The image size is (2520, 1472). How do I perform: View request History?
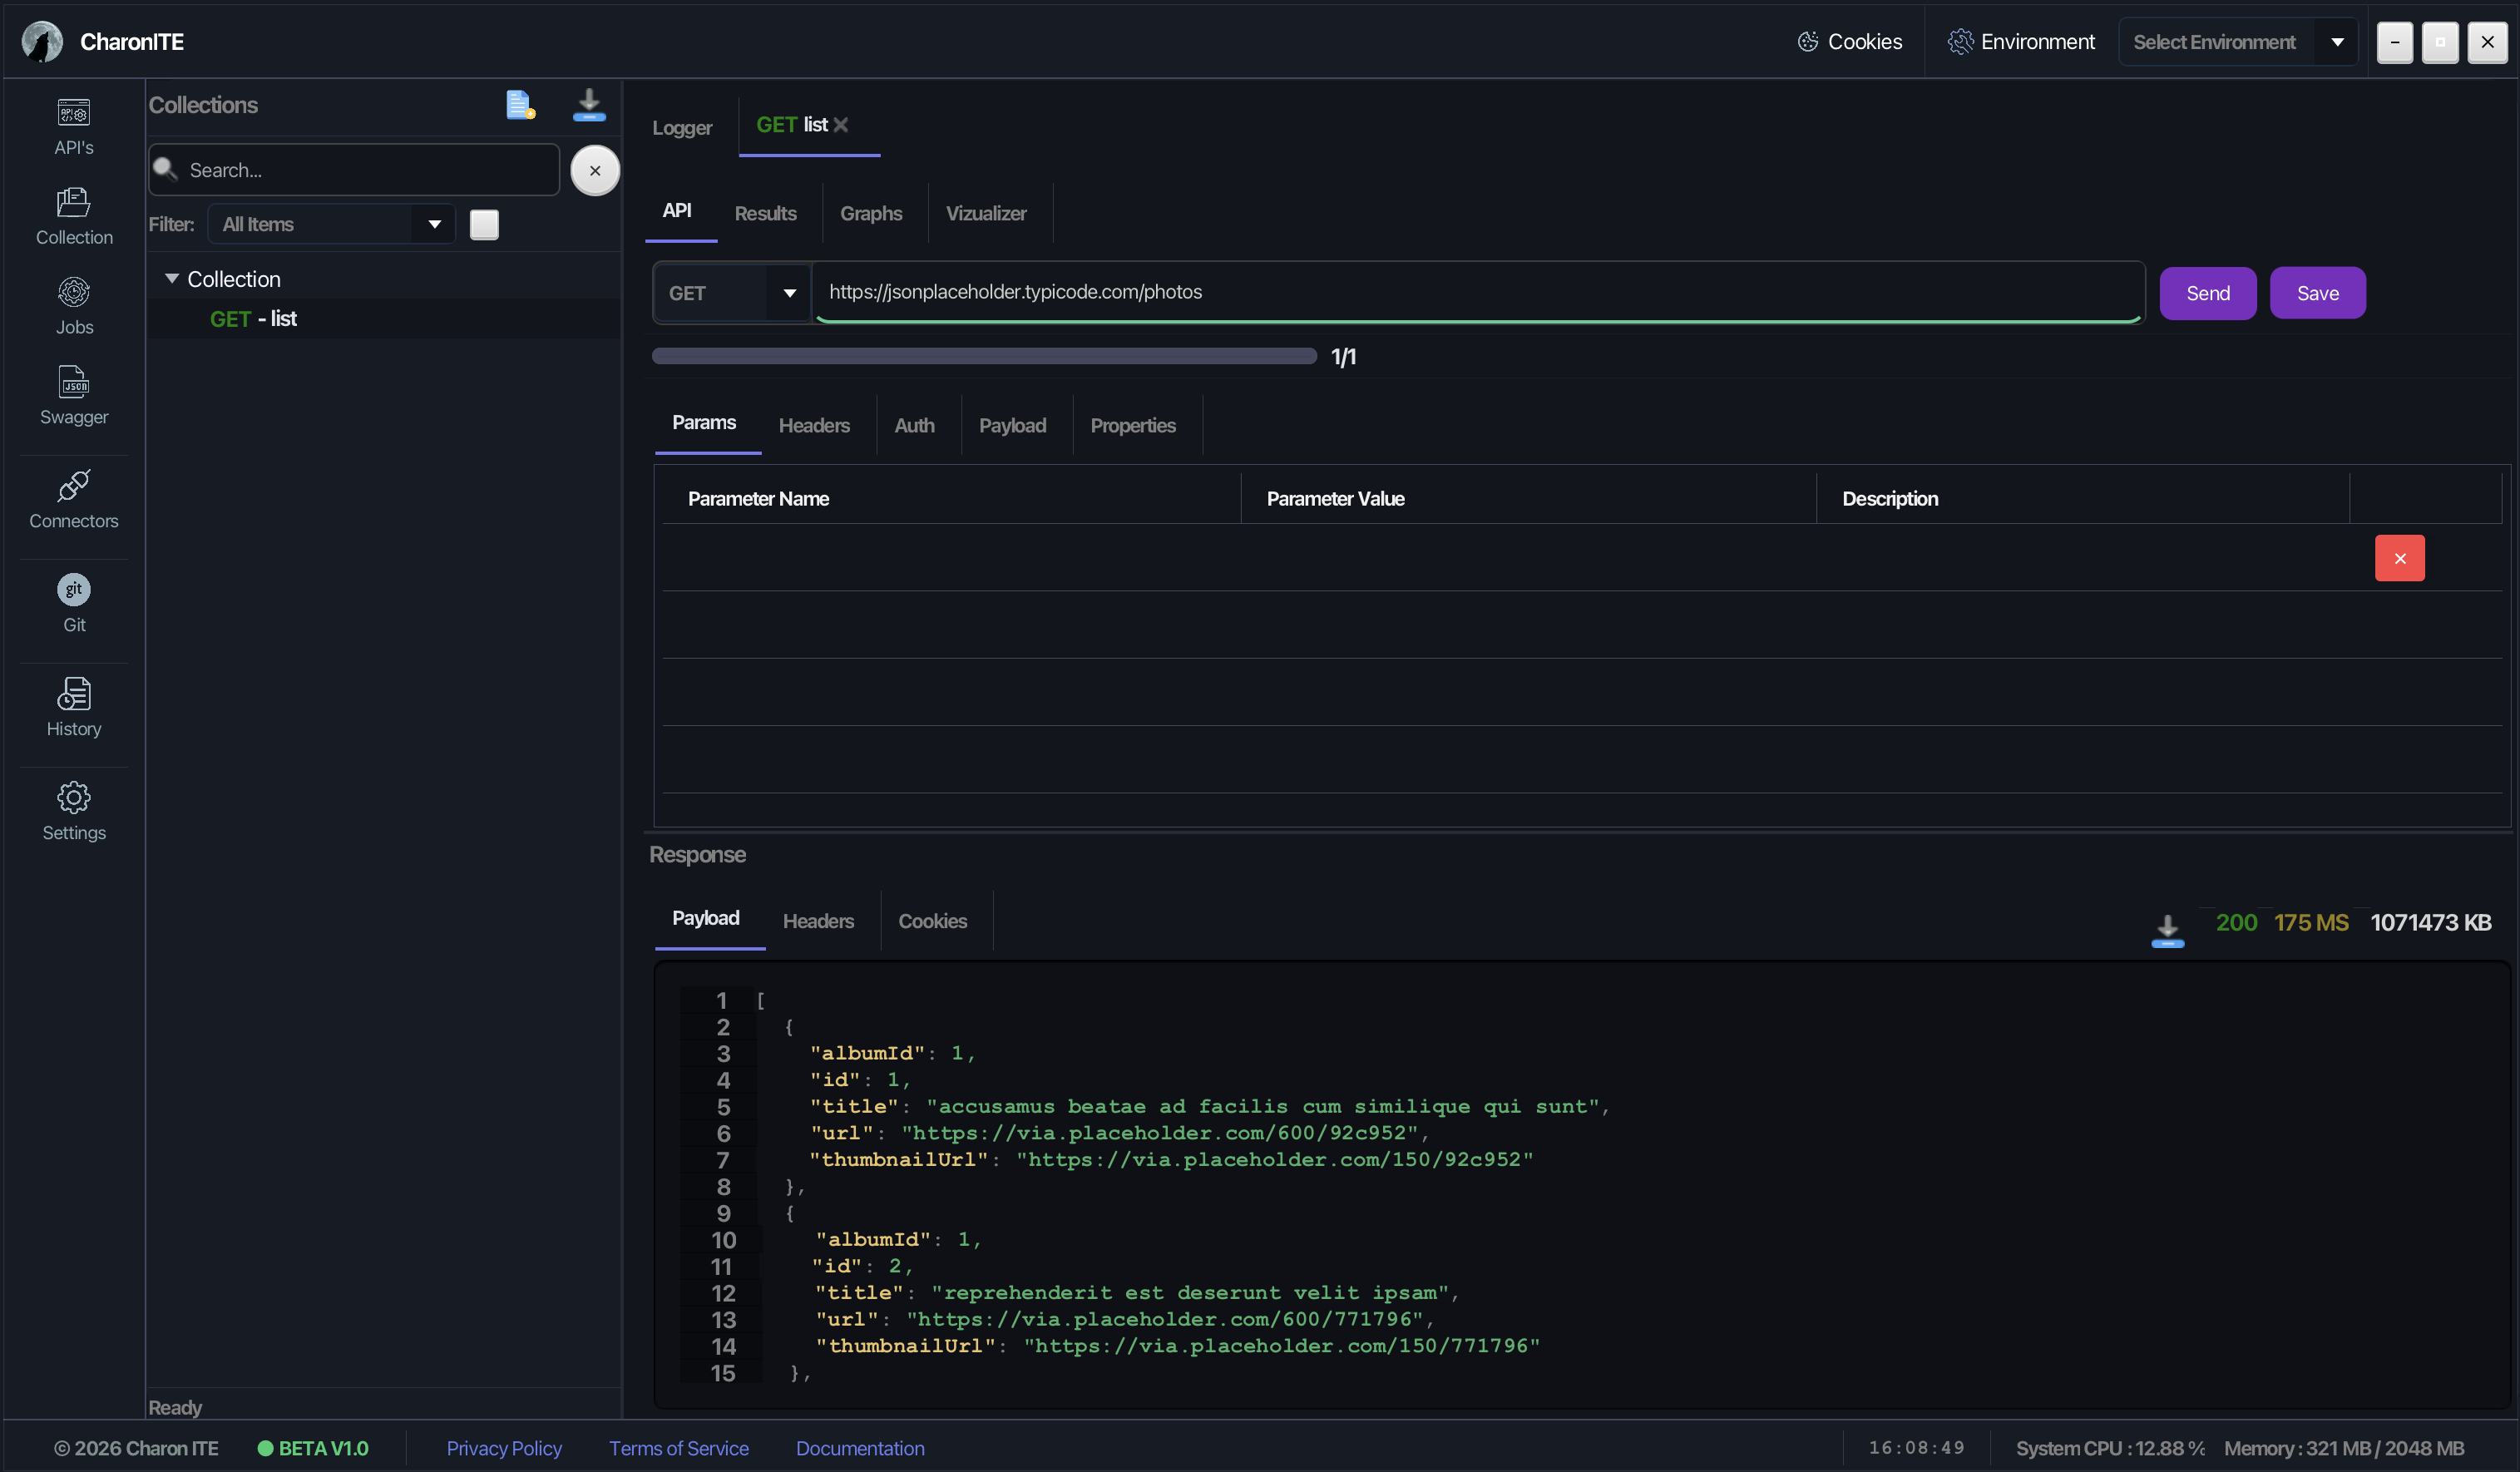(74, 707)
